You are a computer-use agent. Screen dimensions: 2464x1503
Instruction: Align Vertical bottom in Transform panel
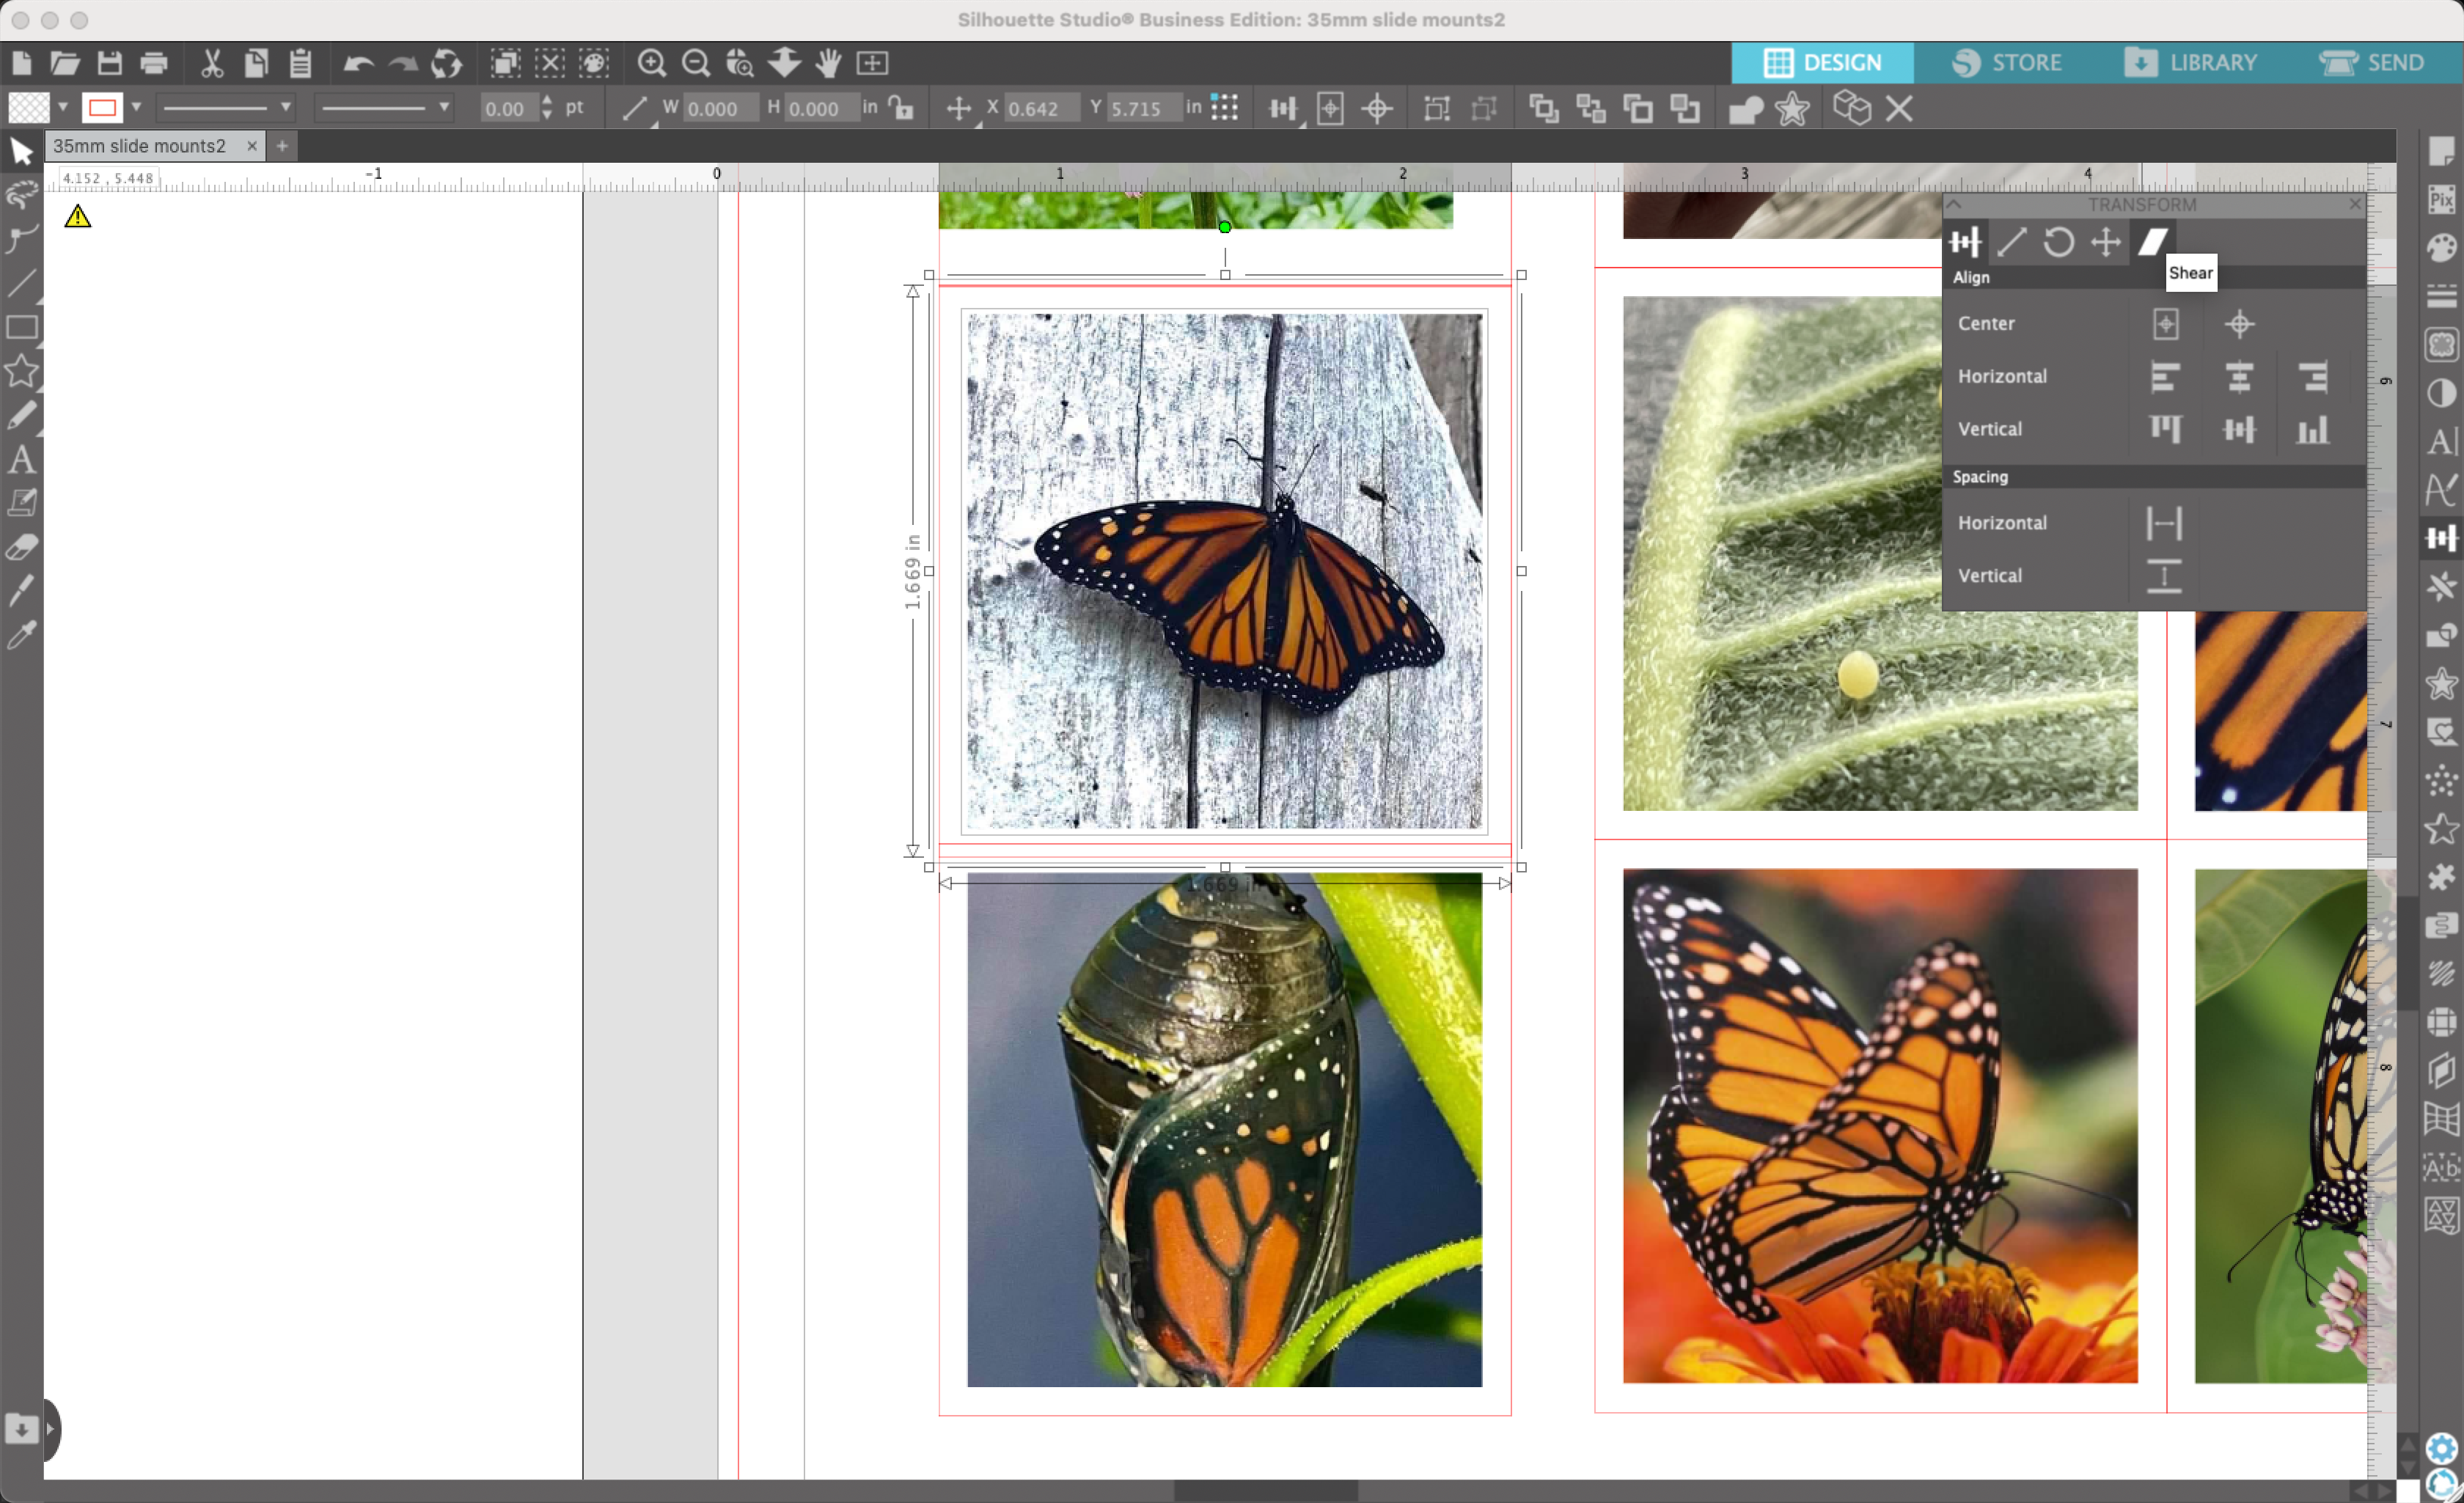coord(2312,429)
